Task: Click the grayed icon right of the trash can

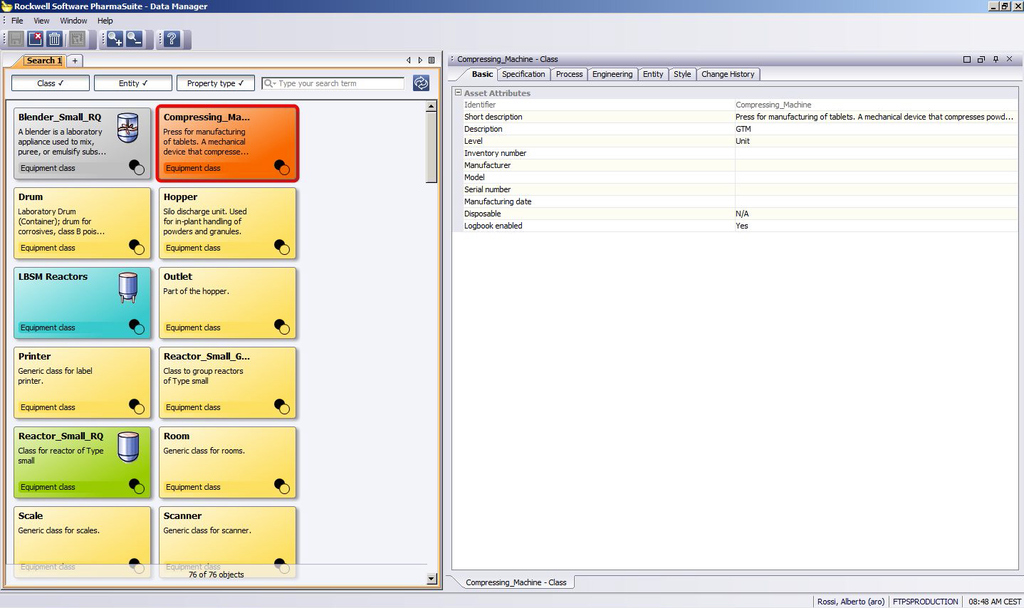Action: (x=77, y=39)
